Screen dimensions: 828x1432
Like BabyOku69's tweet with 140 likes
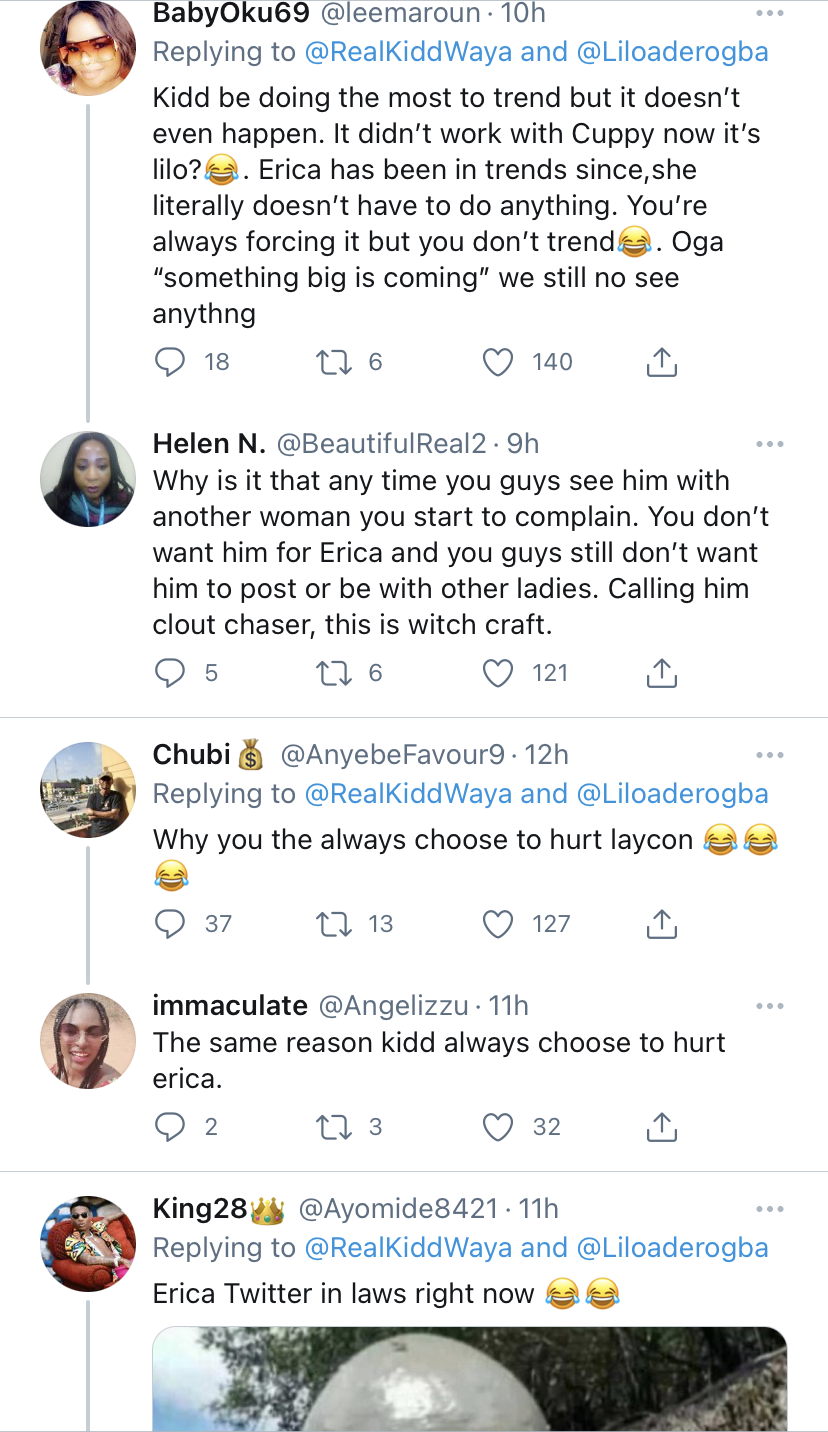498,362
